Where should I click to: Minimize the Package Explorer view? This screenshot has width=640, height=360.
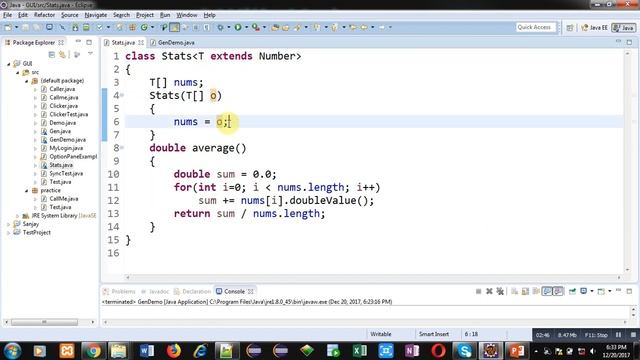click(78, 42)
